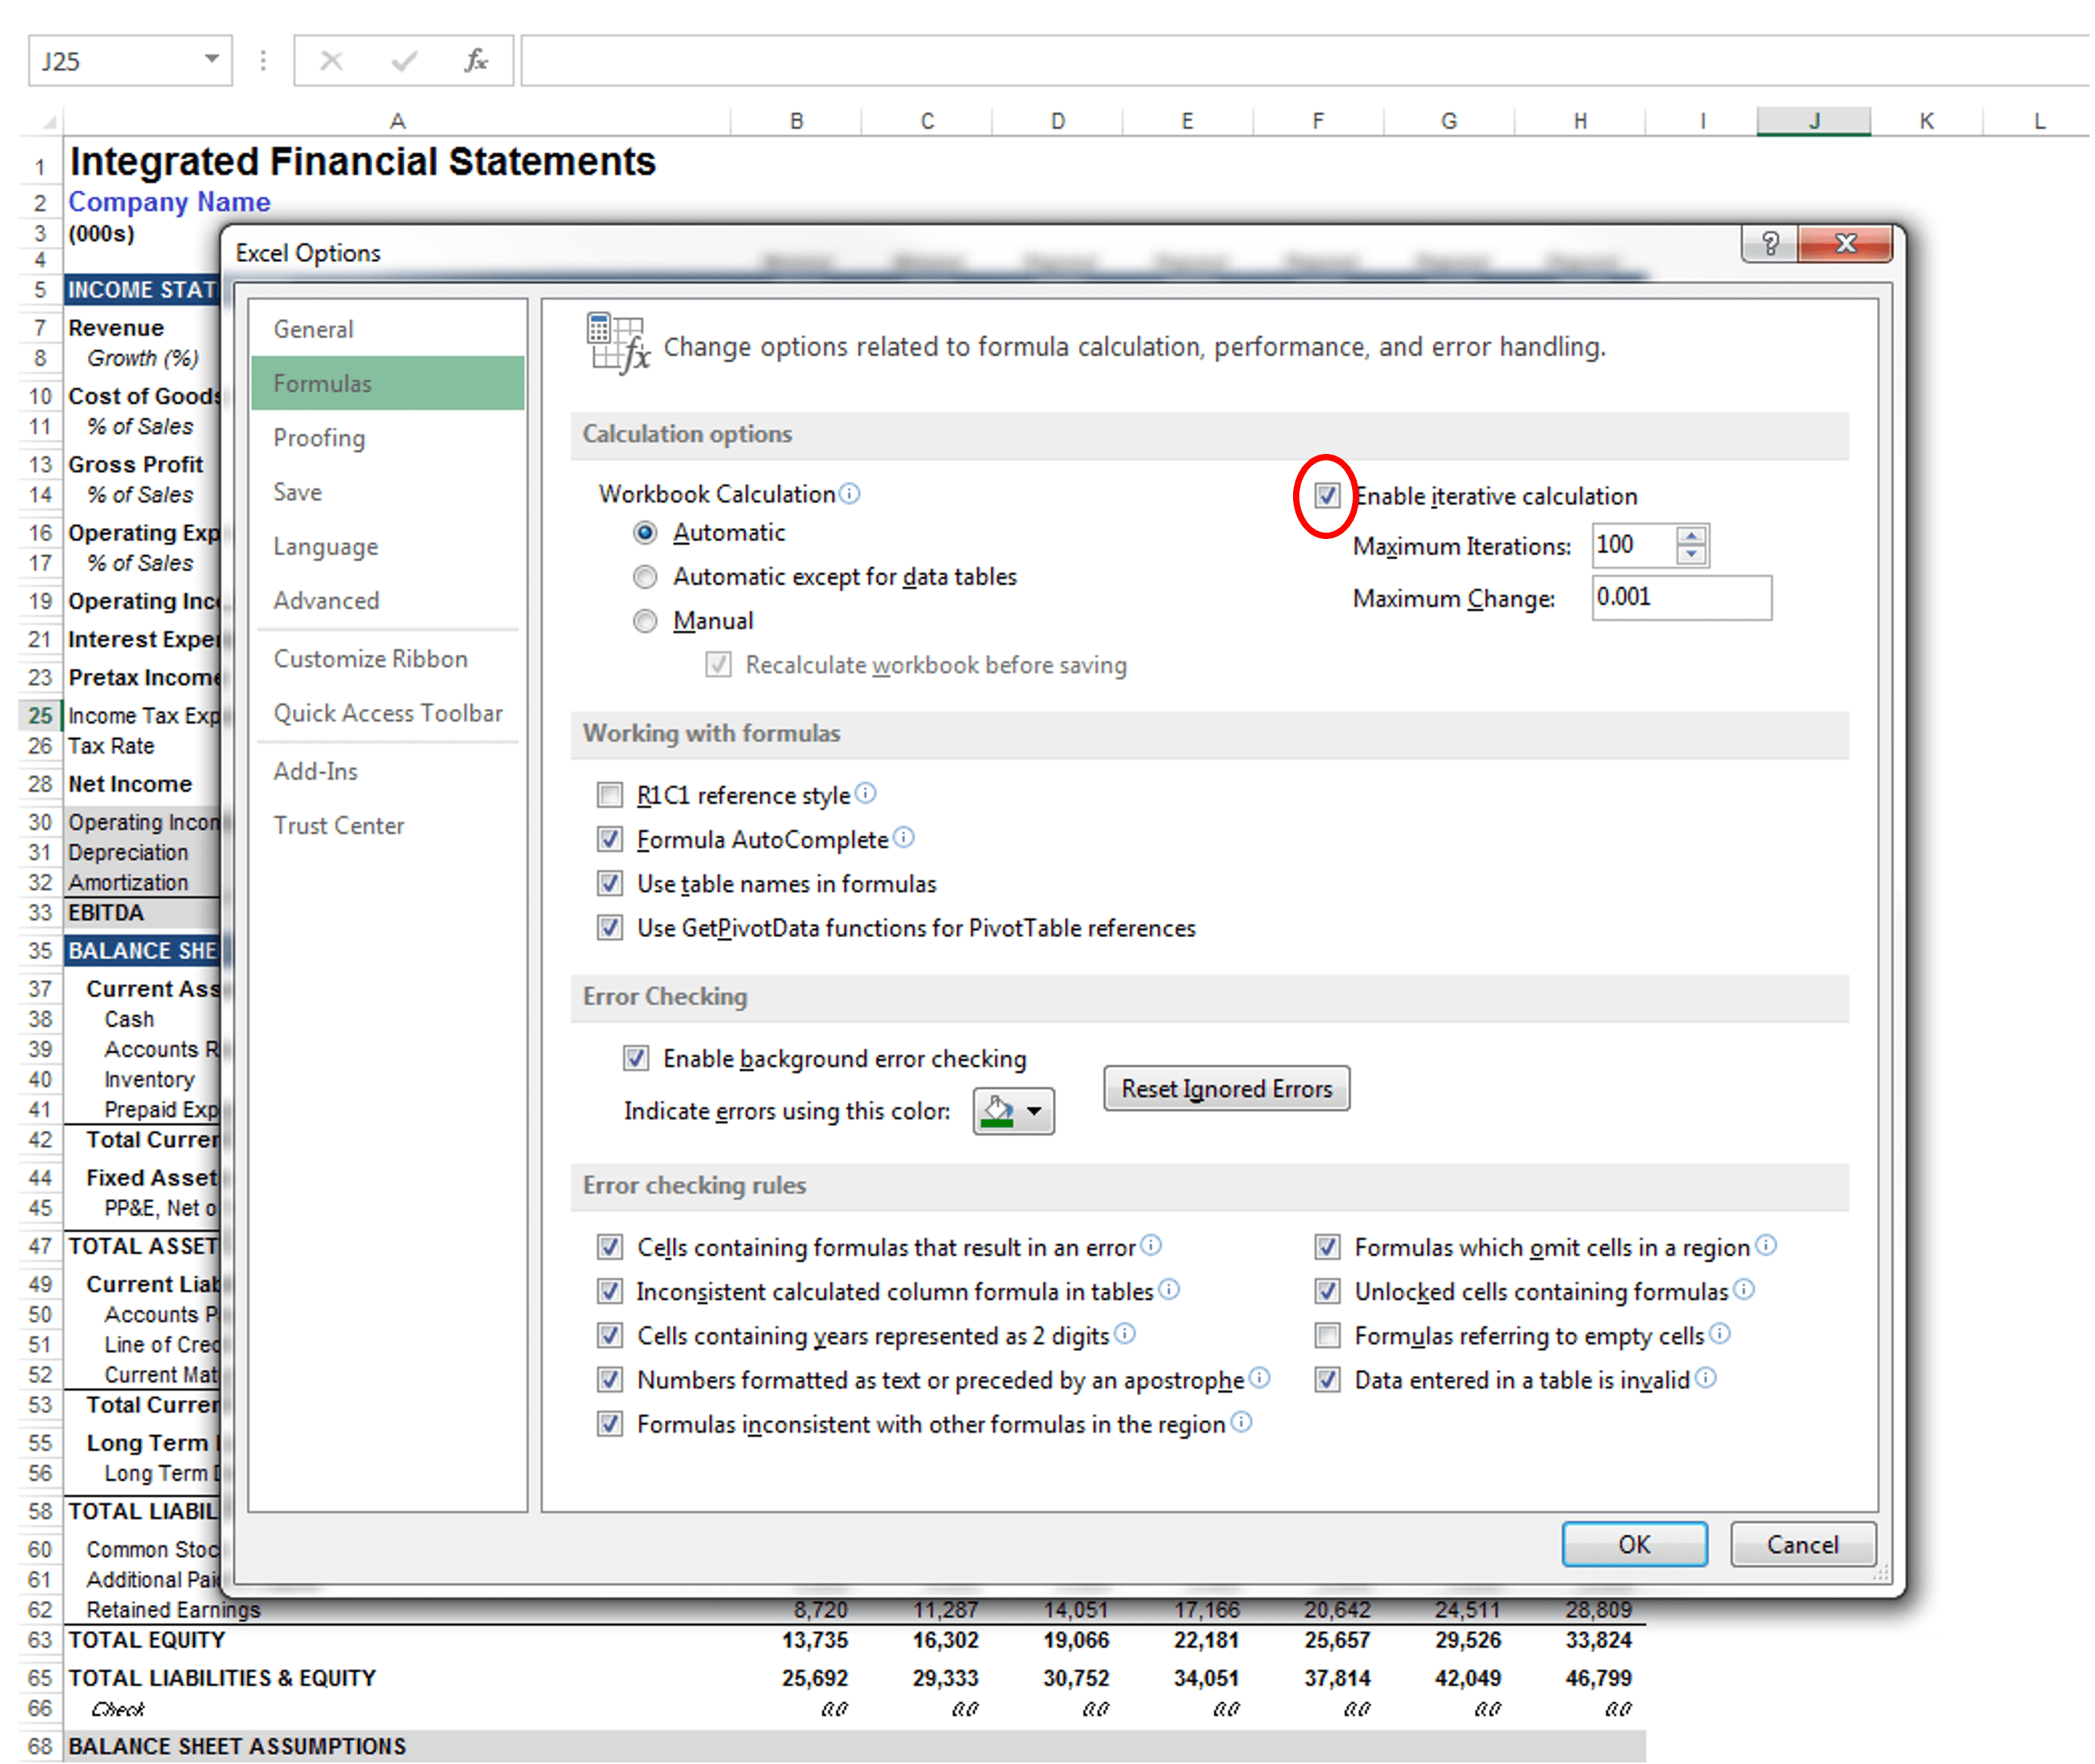Toggle Enable iterative calculation checkbox
Viewport: 2095px width, 1764px height.
click(1327, 495)
